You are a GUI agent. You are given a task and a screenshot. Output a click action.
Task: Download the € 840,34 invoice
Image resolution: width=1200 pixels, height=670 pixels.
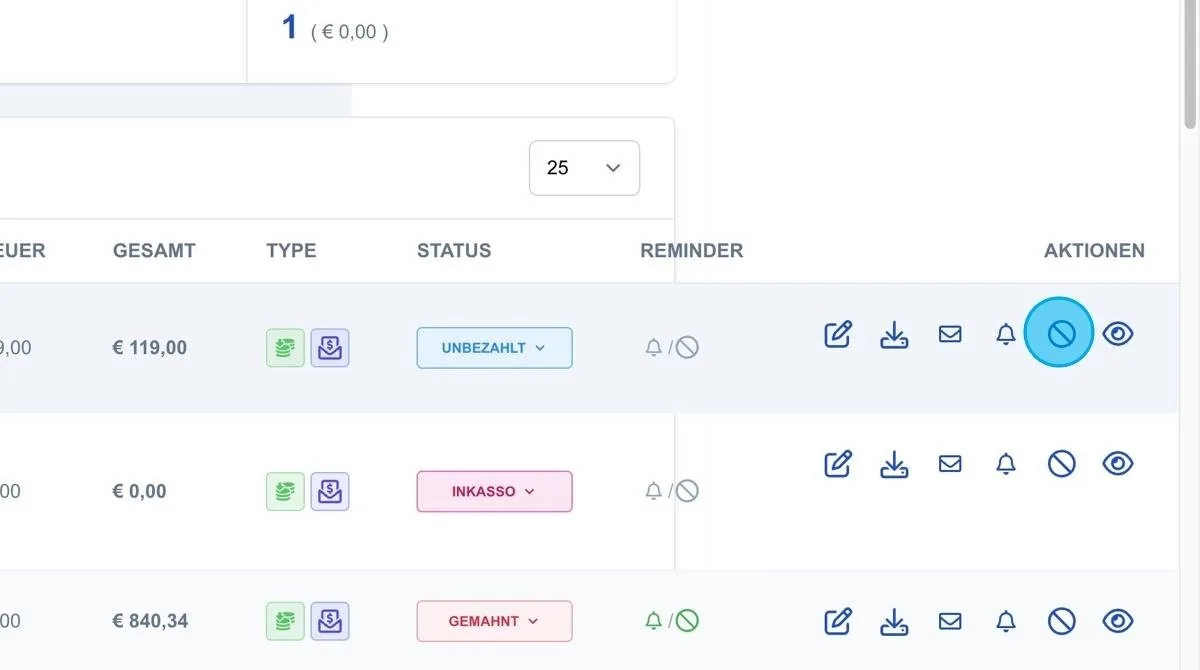coord(894,621)
